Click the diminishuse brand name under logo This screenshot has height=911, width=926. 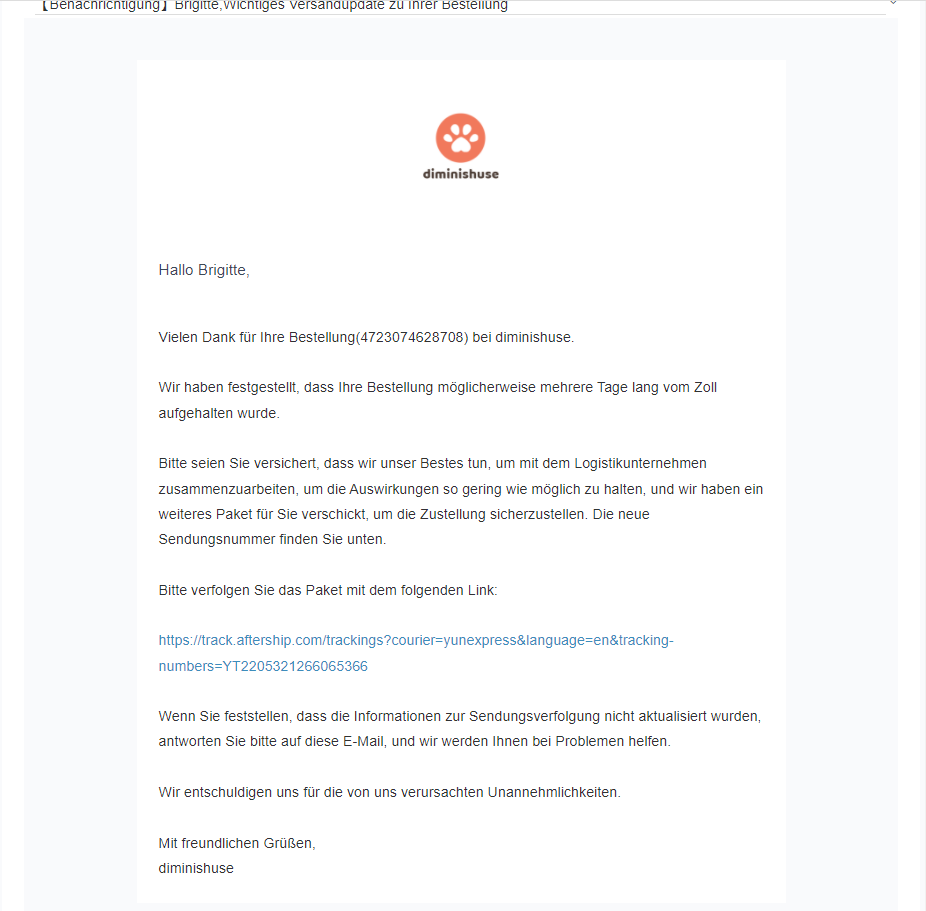point(460,174)
